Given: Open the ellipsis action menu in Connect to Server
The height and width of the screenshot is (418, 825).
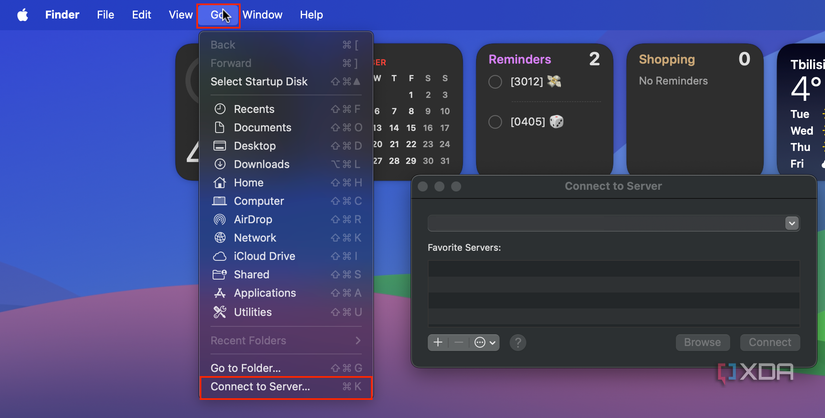Looking at the screenshot, I should pyautogui.click(x=485, y=342).
